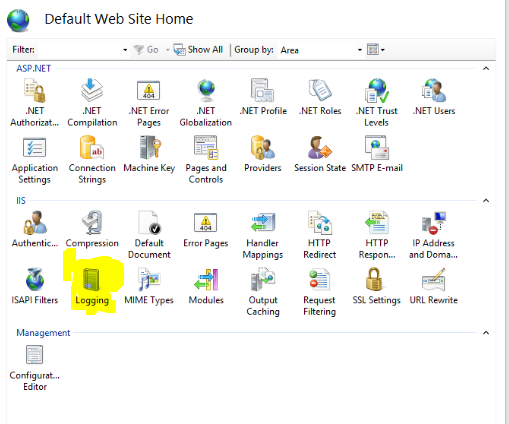509x424 pixels.
Task: Open the Go button dropdown arrow
Action: [x=168, y=50]
